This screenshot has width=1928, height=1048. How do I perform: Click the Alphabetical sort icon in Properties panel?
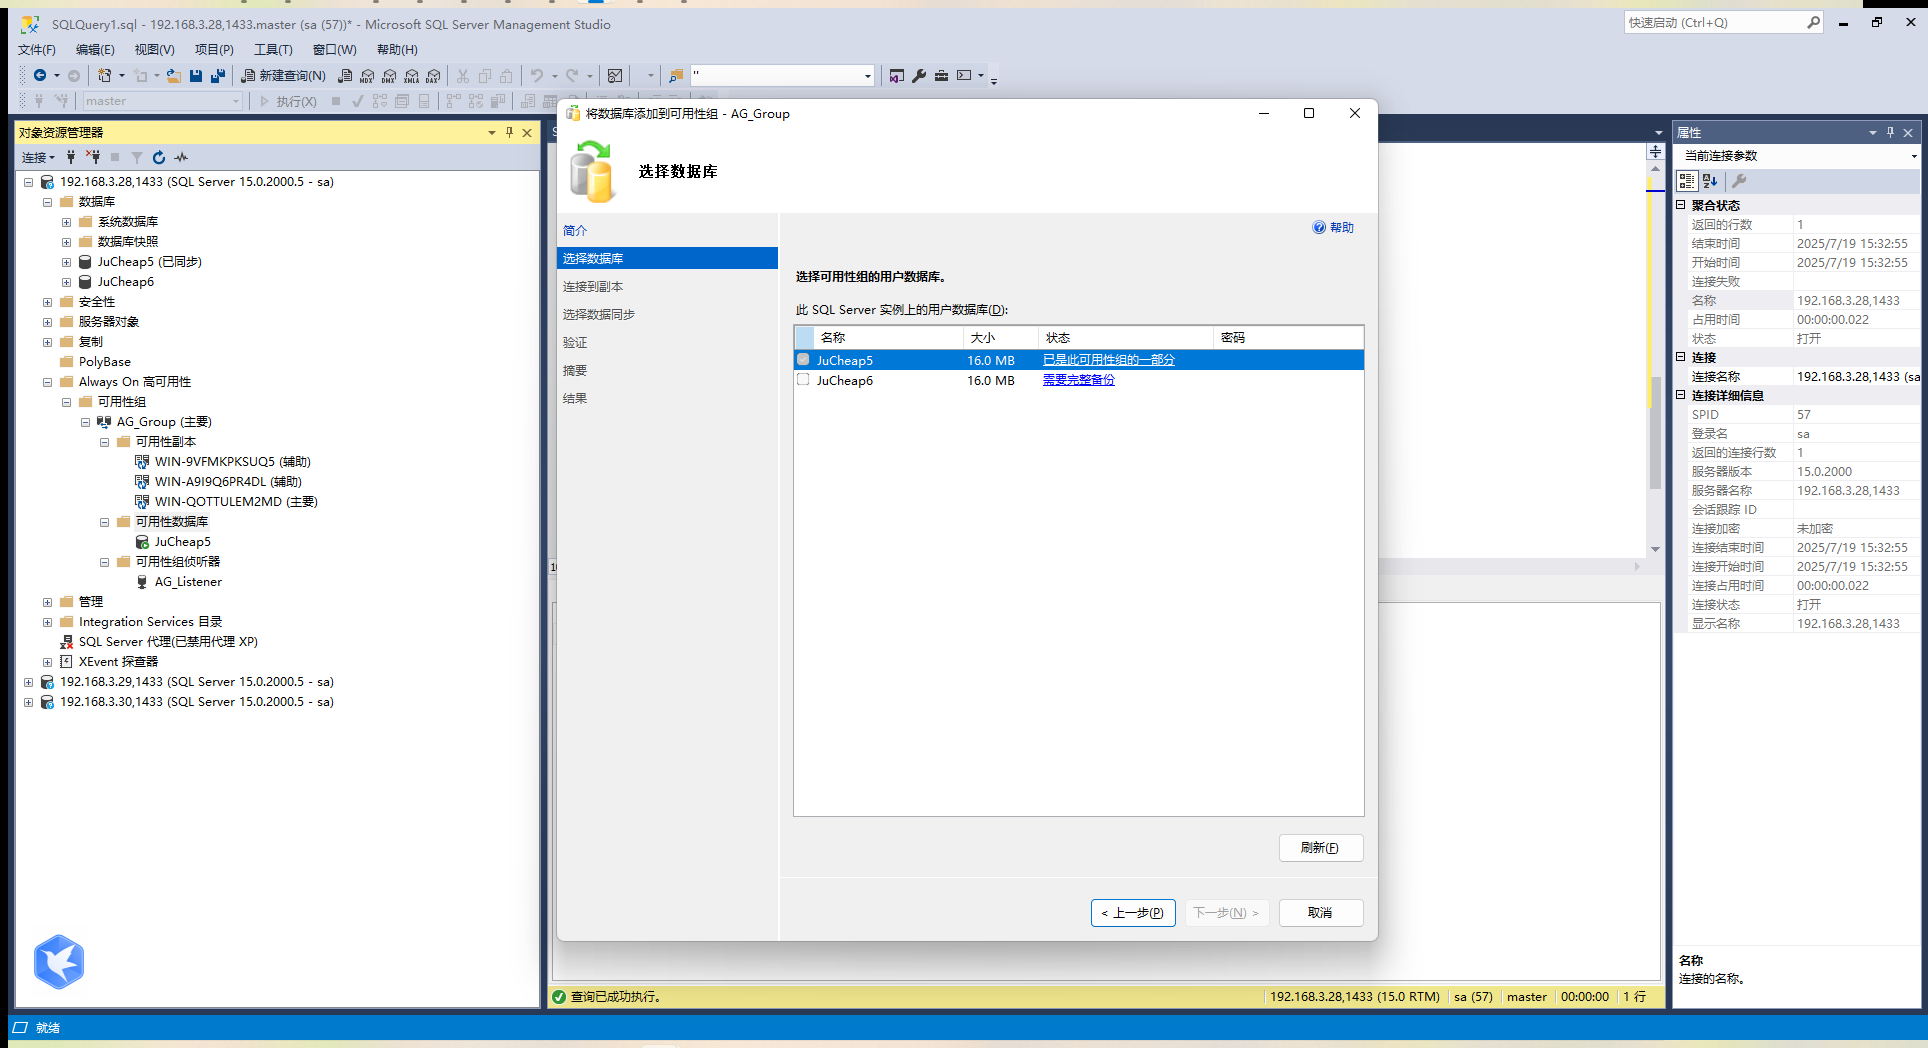pyautogui.click(x=1710, y=181)
